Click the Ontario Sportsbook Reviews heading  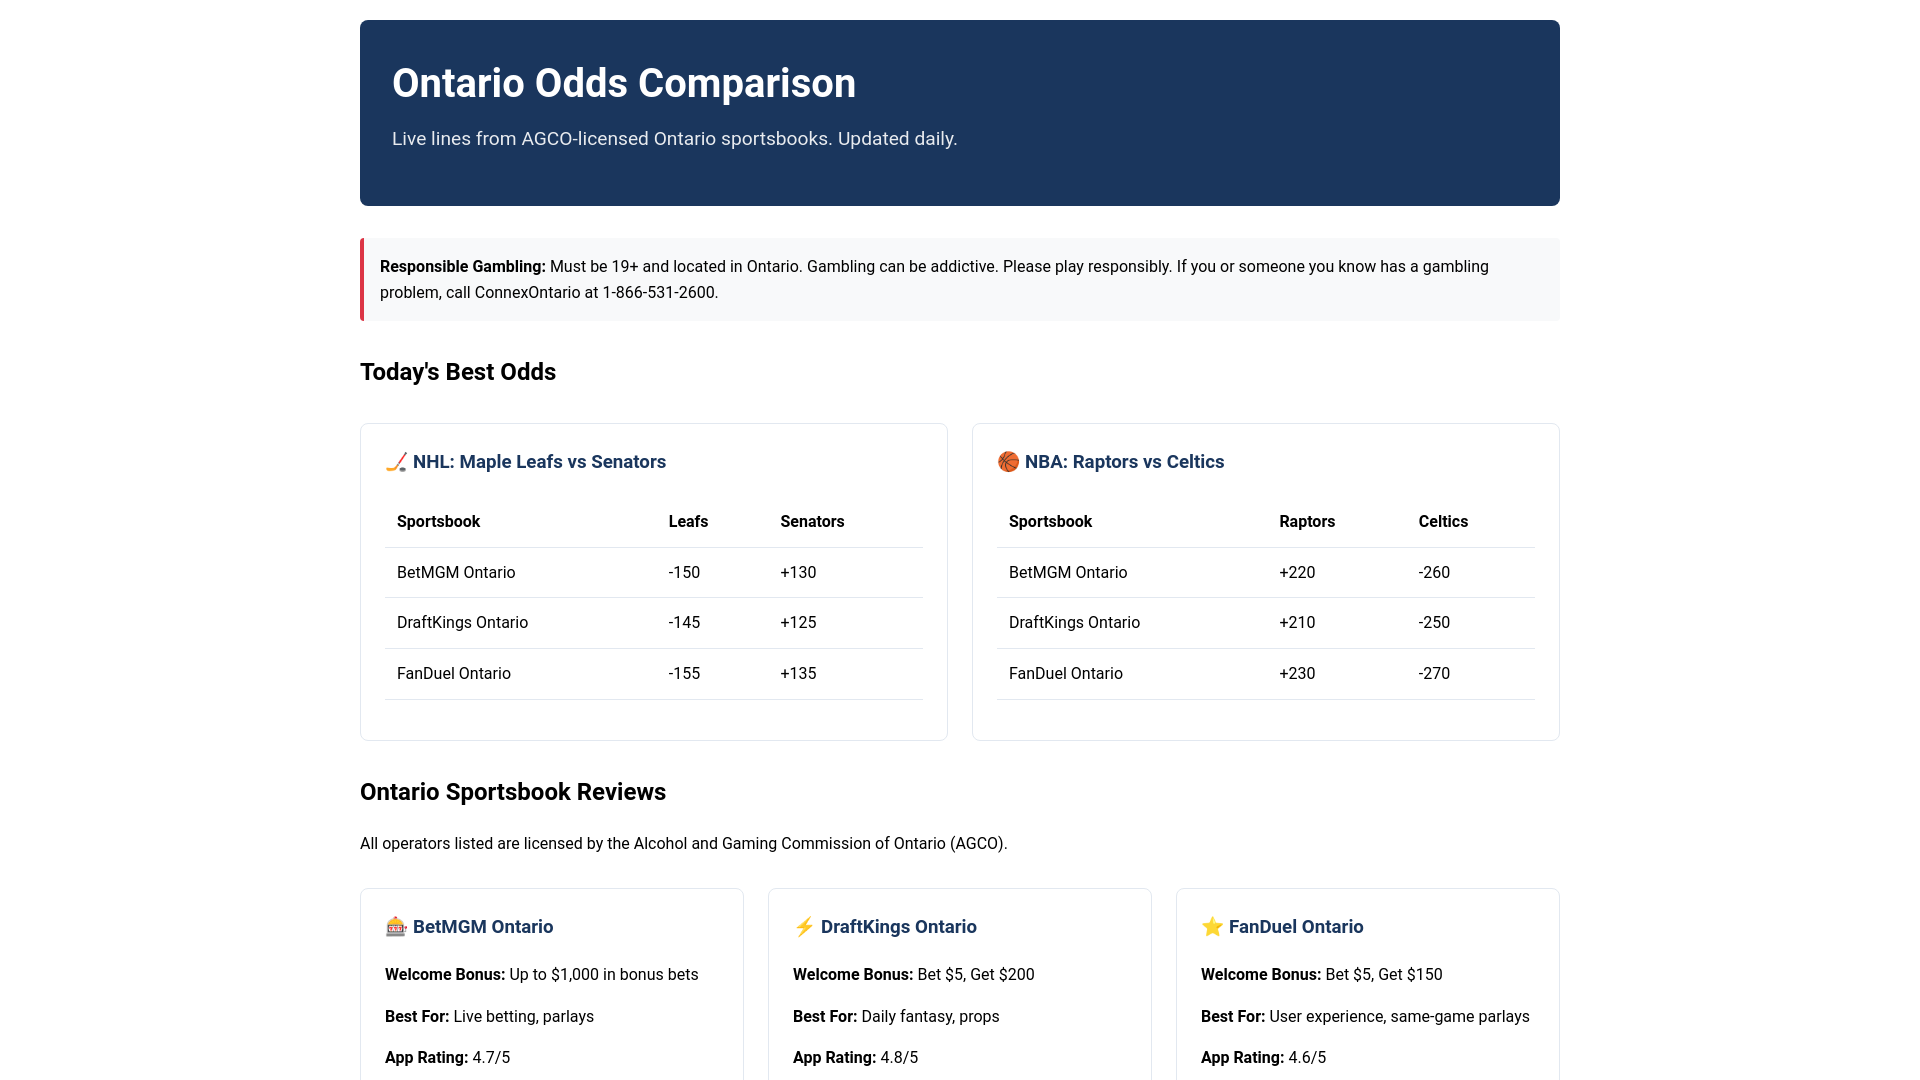[513, 792]
